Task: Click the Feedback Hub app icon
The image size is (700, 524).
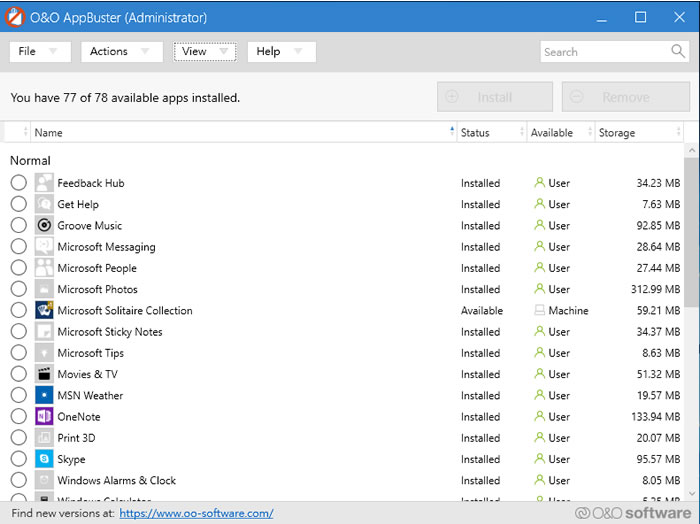Action: pyautogui.click(x=44, y=183)
